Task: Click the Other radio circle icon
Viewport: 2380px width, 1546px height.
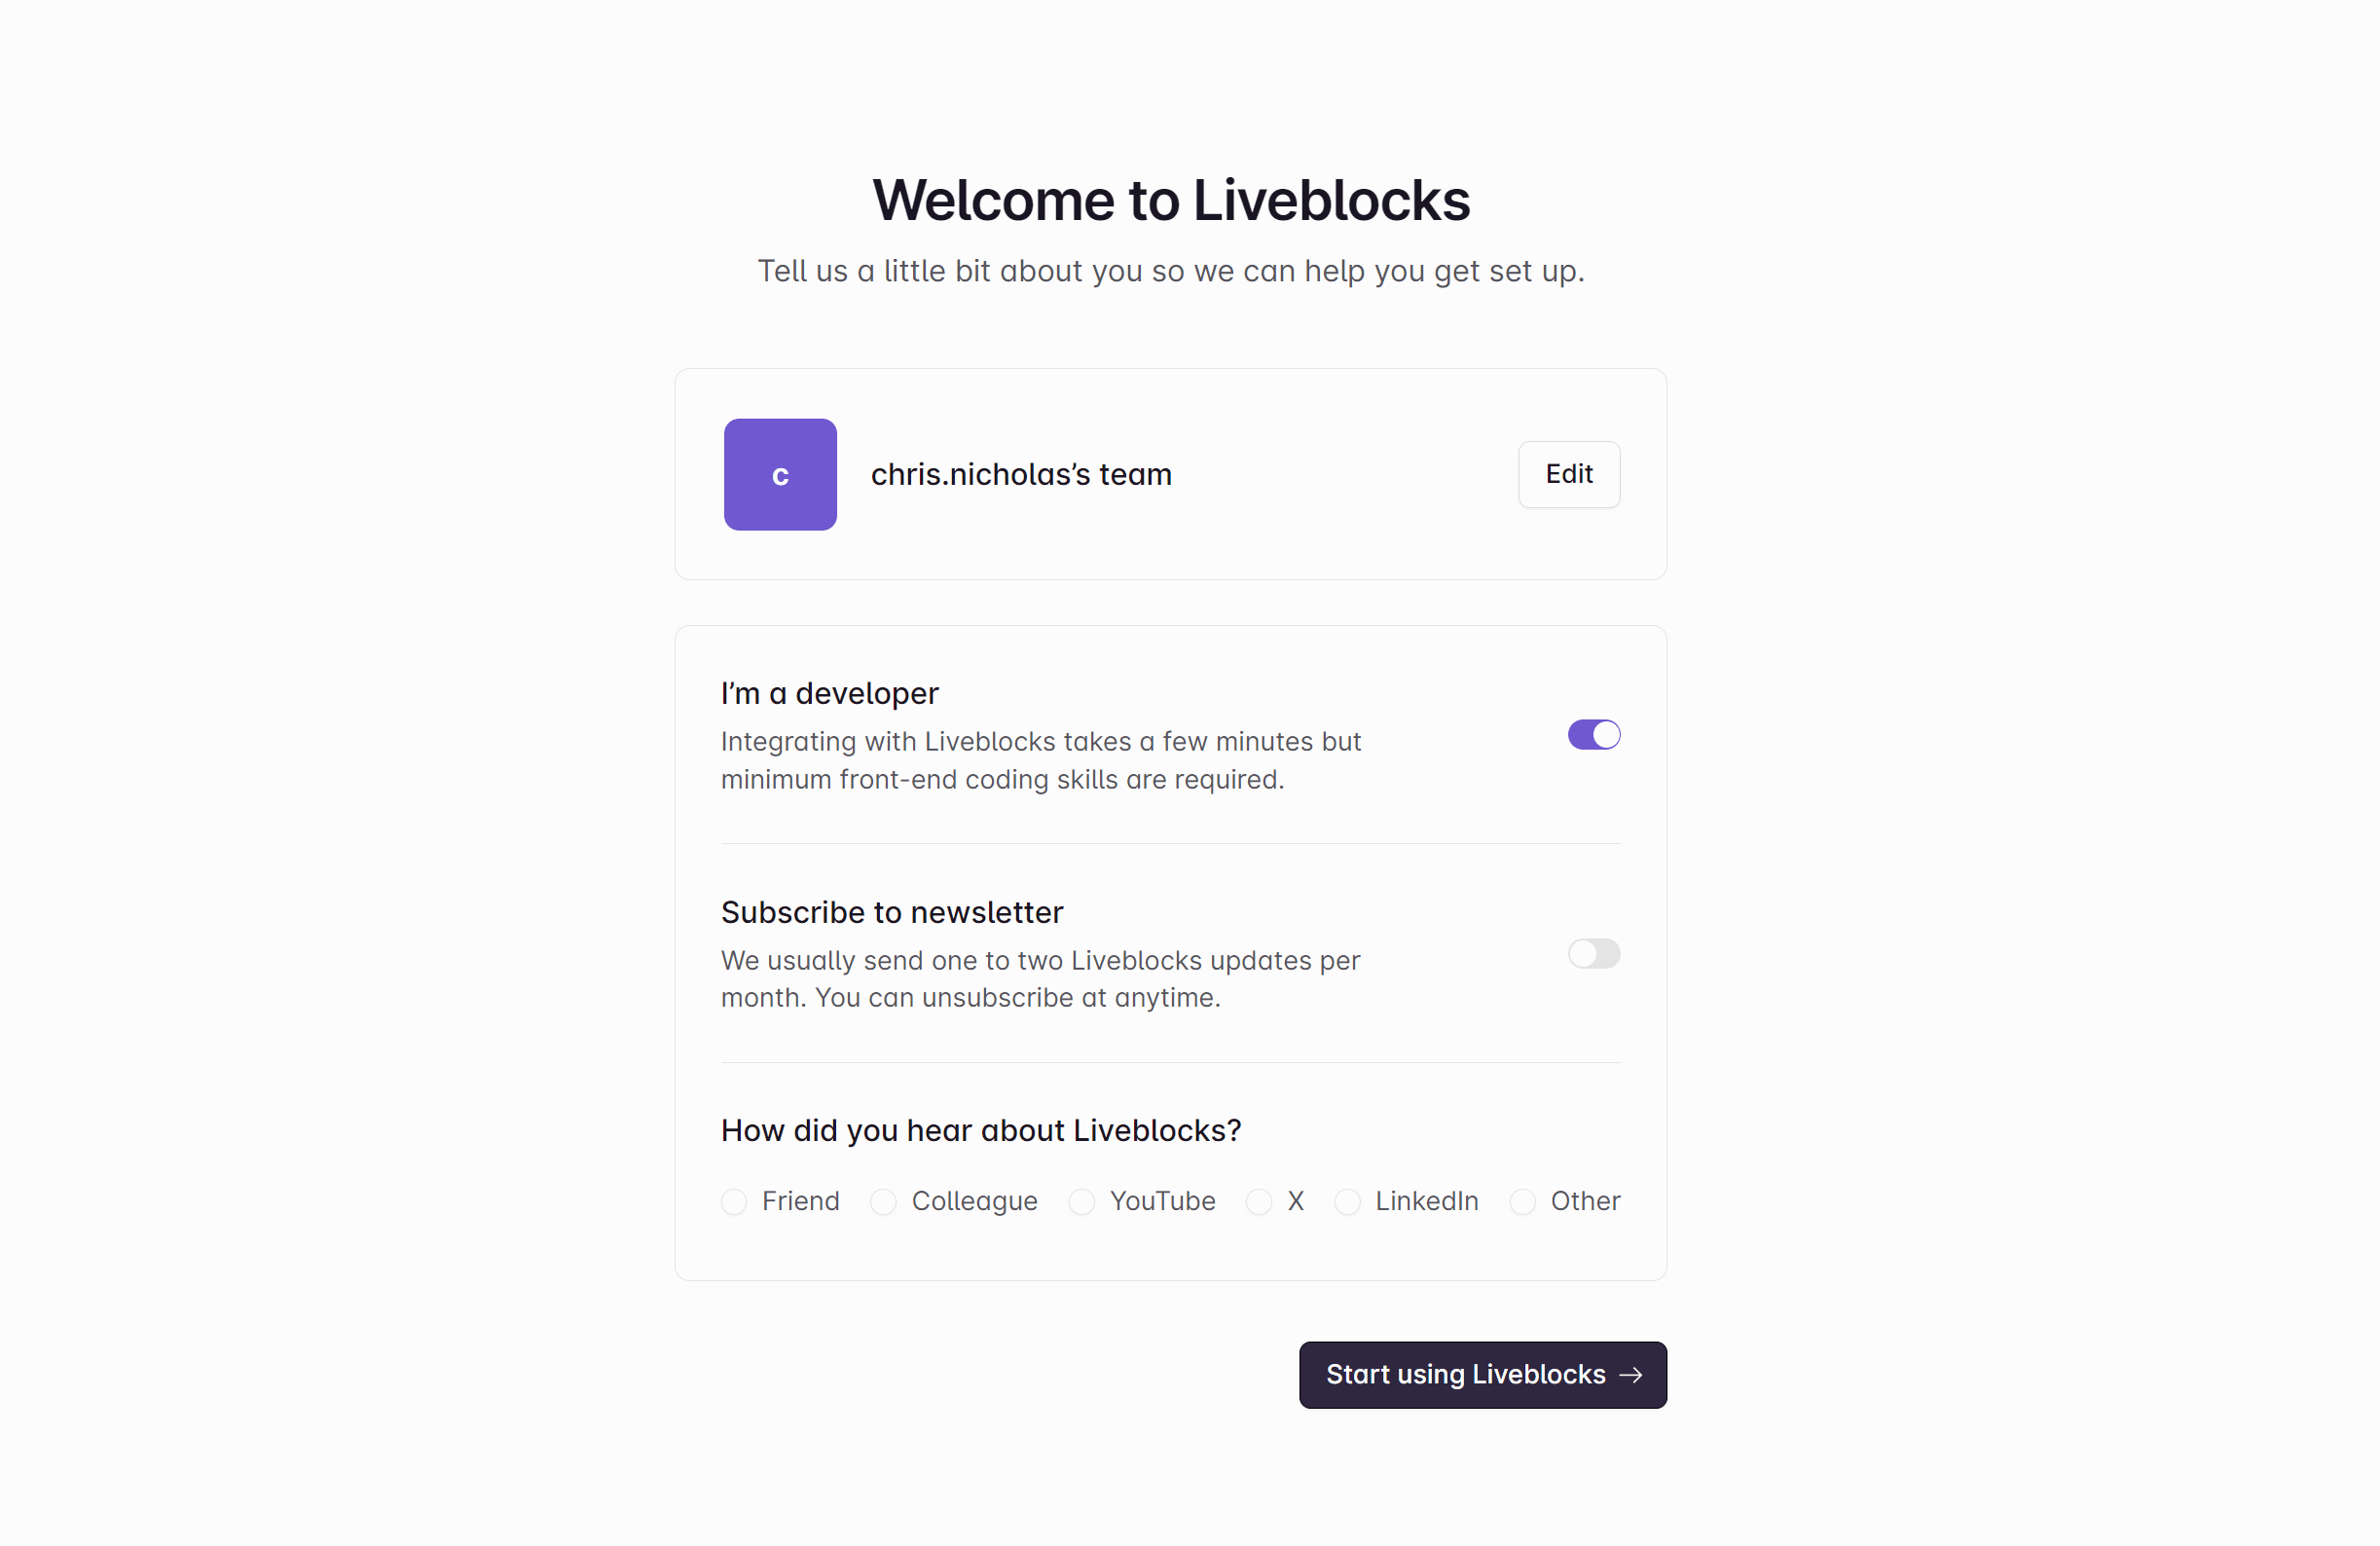Action: tap(1522, 1202)
